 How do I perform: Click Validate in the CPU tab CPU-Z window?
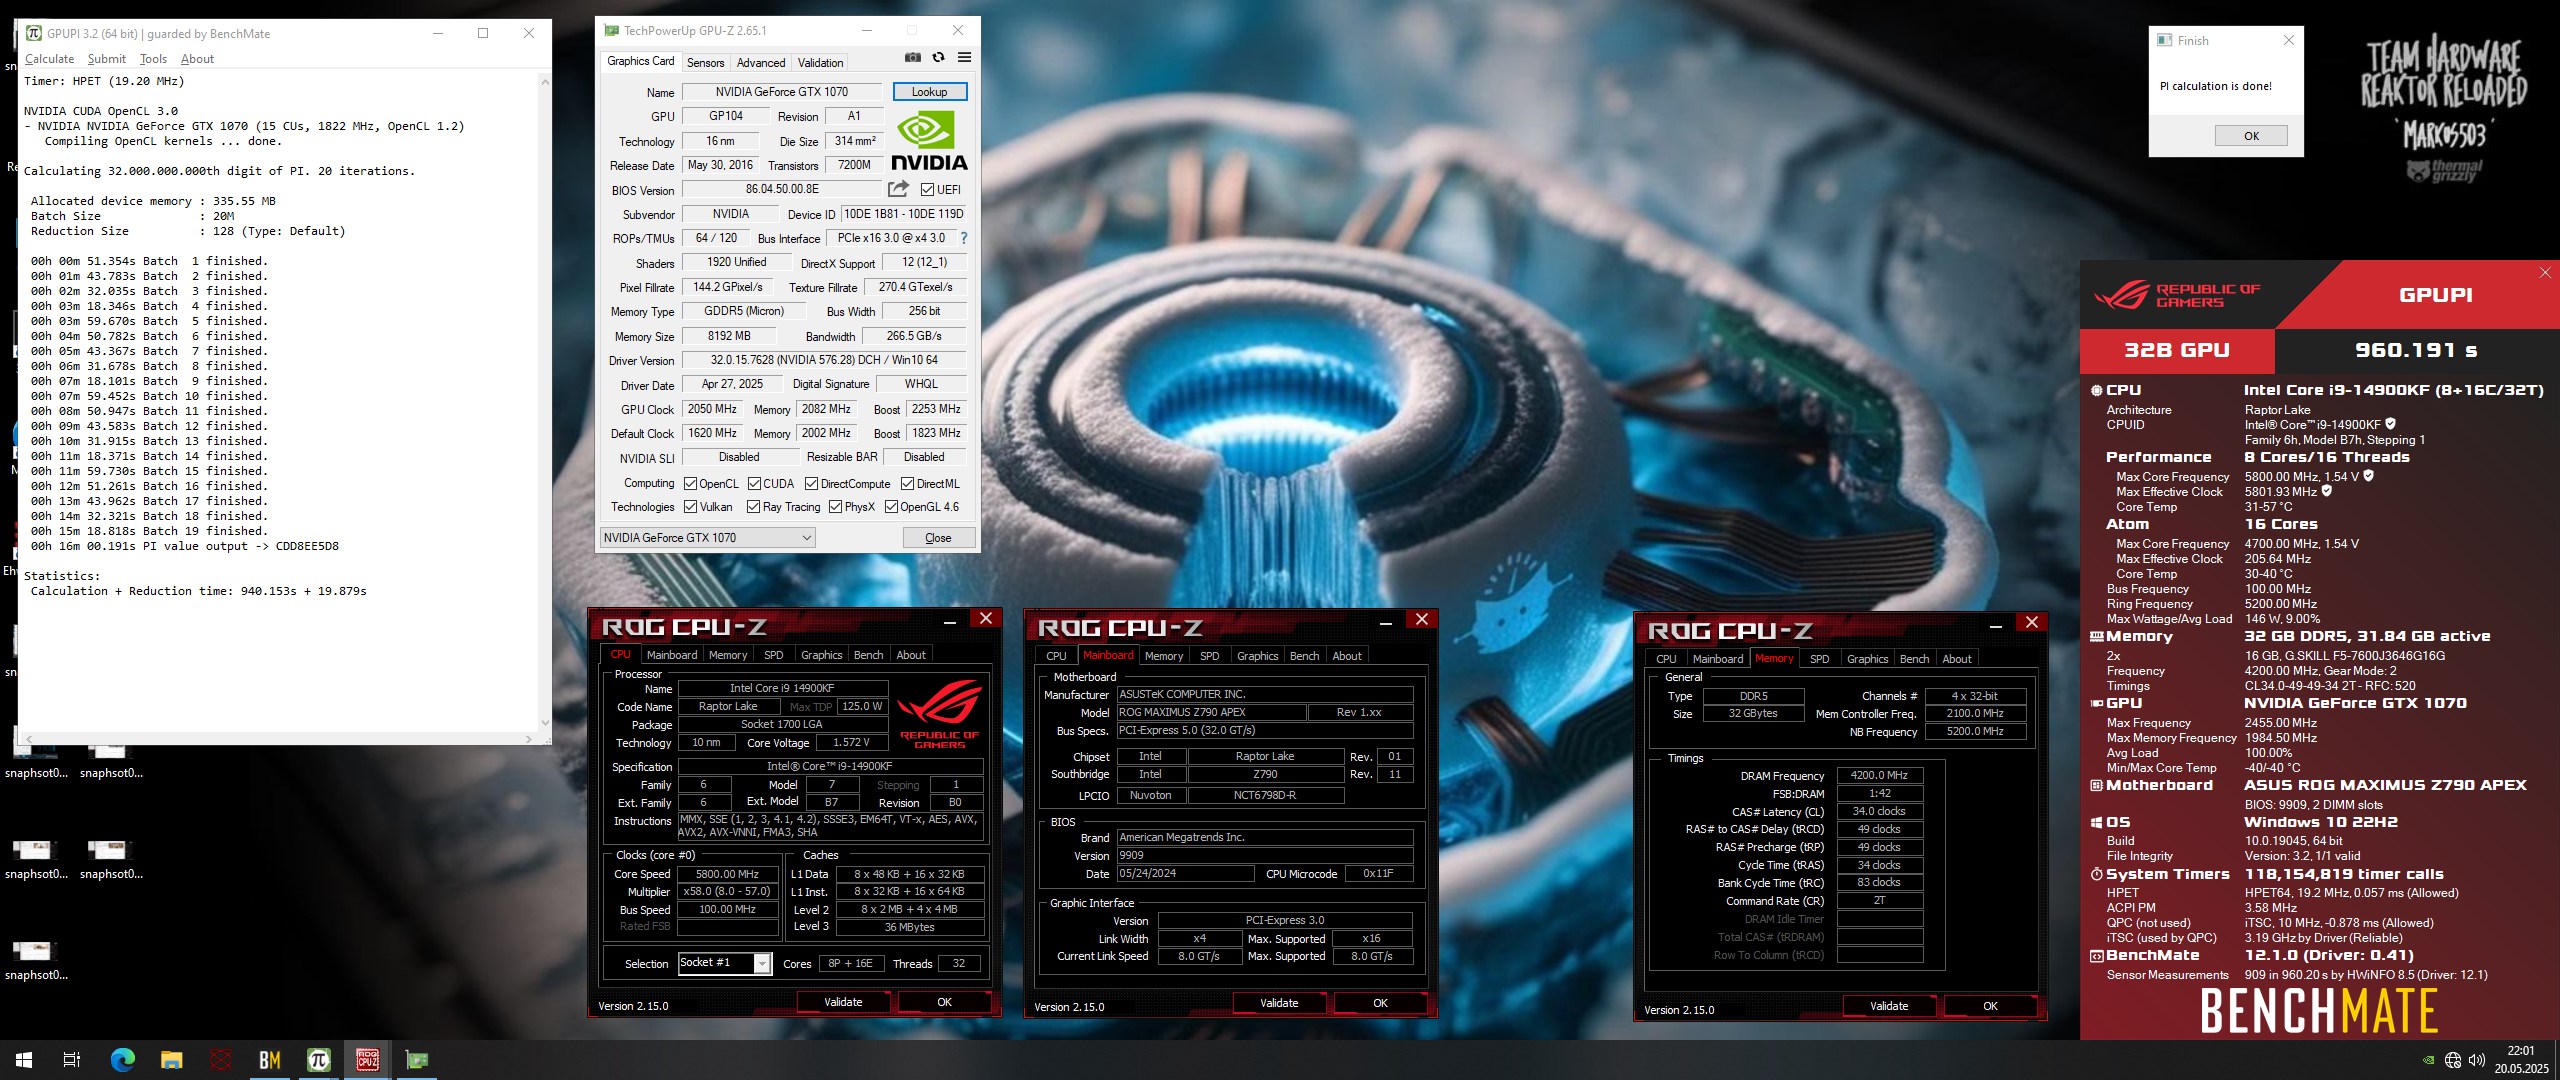[843, 1002]
